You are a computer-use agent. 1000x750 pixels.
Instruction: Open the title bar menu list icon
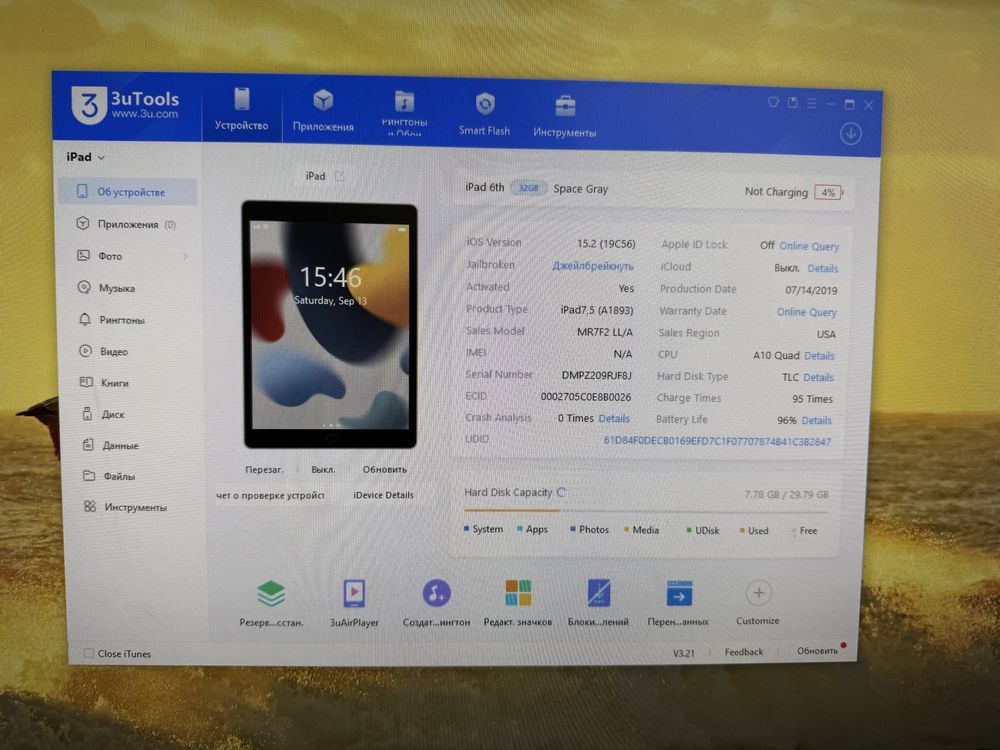pyautogui.click(x=811, y=103)
